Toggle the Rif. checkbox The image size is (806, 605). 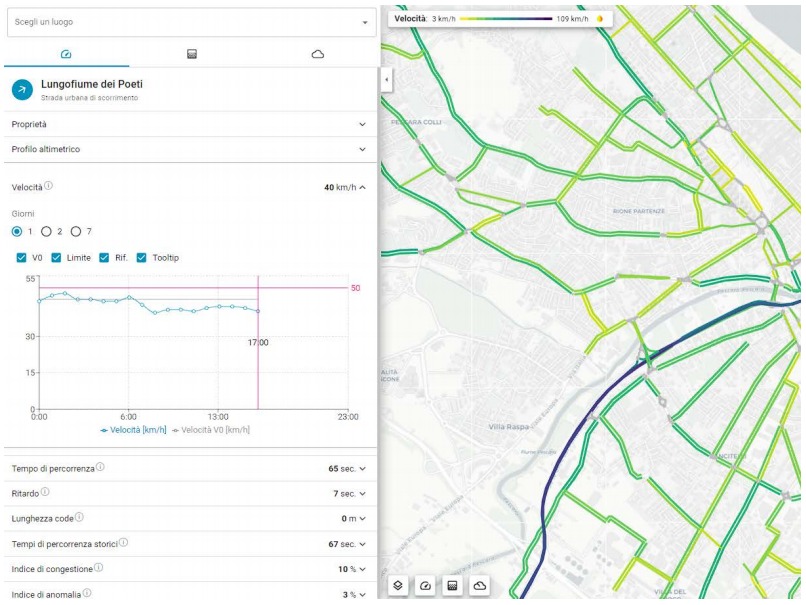tap(104, 258)
